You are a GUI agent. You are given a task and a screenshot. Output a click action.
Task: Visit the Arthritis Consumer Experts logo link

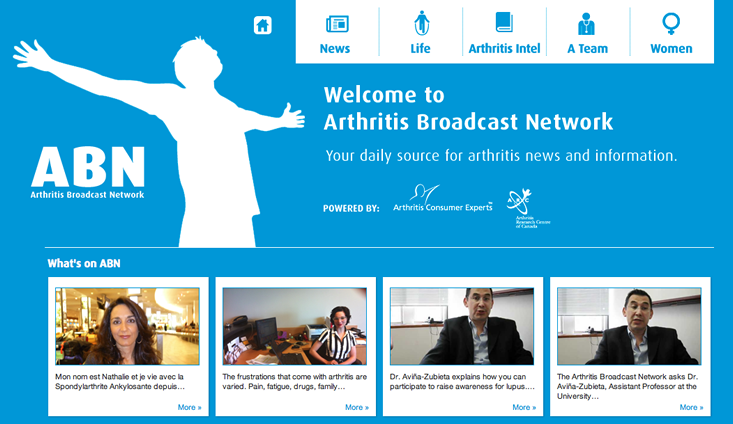[x=443, y=199]
